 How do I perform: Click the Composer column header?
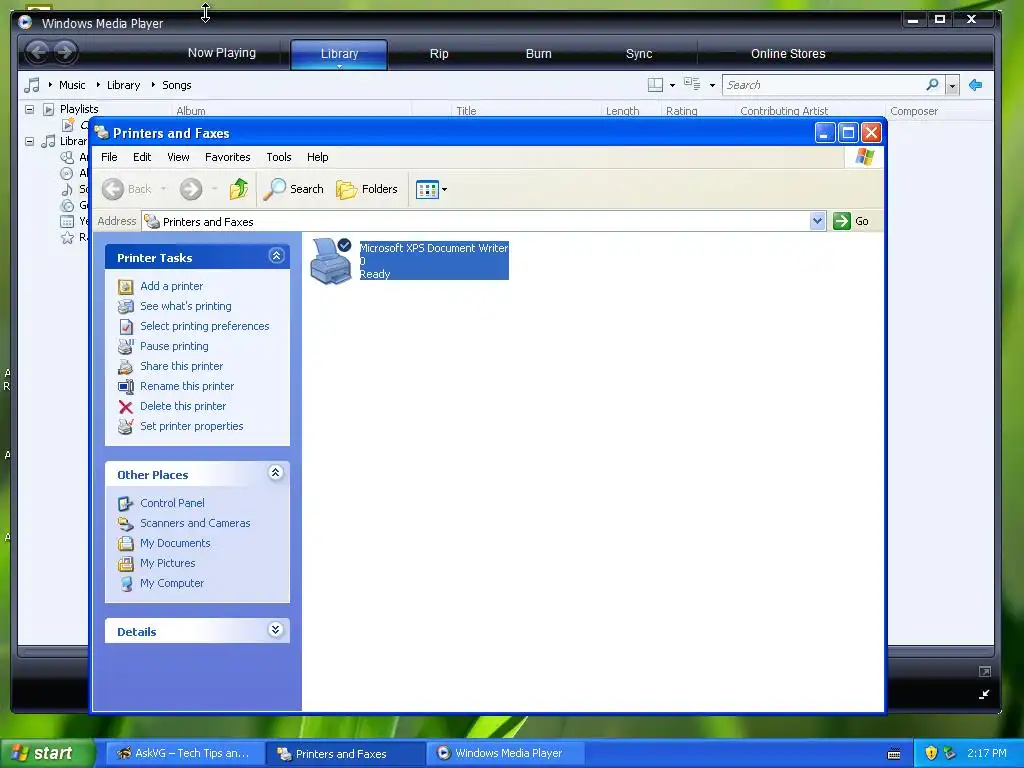tap(914, 111)
